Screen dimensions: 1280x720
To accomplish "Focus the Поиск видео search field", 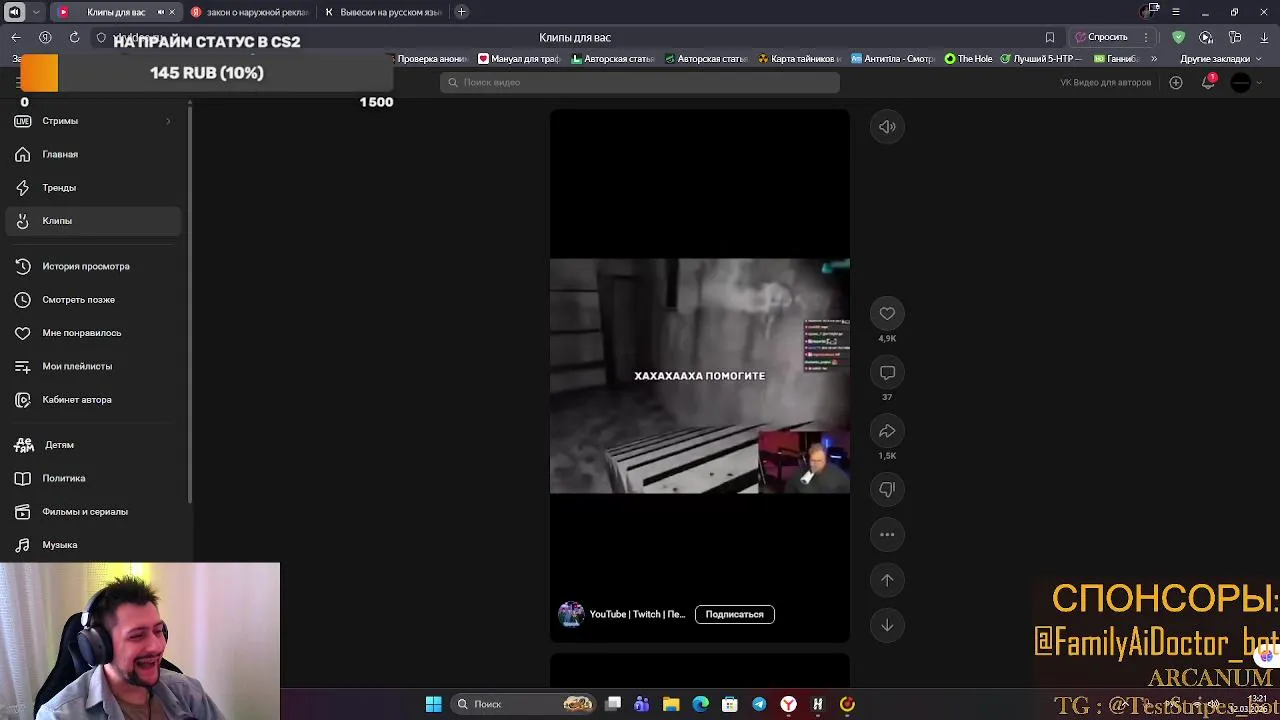I will point(640,82).
